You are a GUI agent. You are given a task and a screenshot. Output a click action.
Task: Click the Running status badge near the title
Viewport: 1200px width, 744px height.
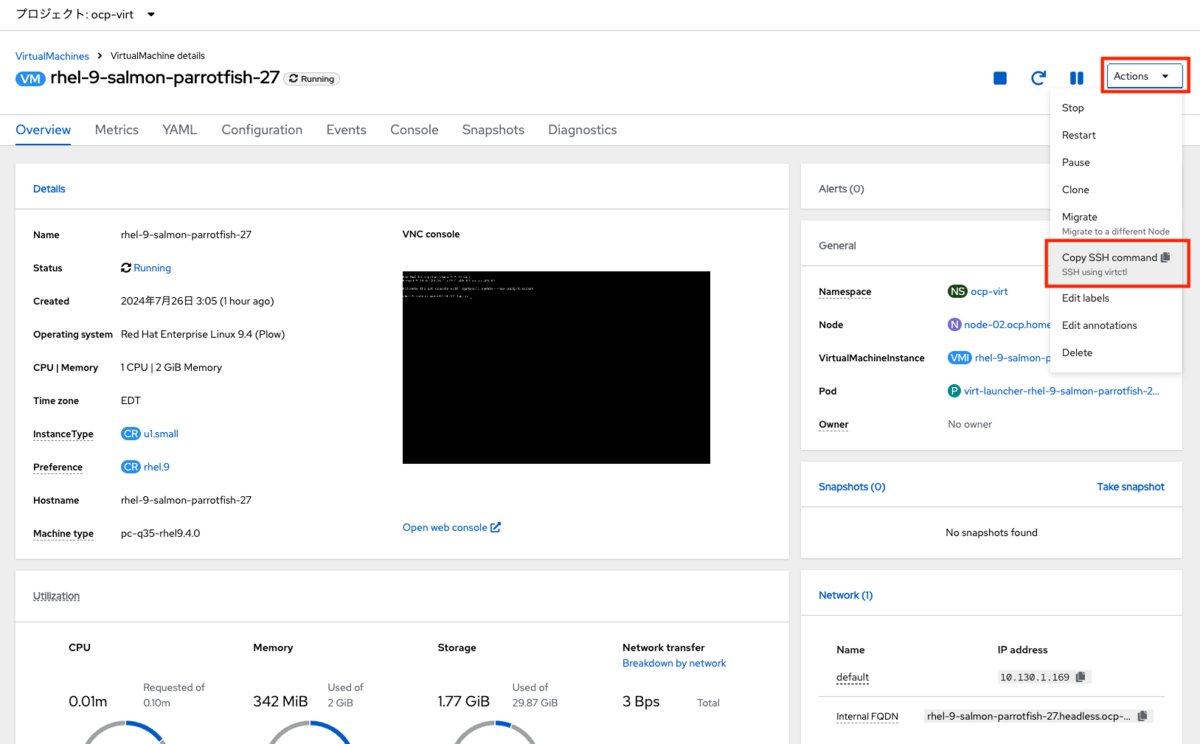point(312,78)
